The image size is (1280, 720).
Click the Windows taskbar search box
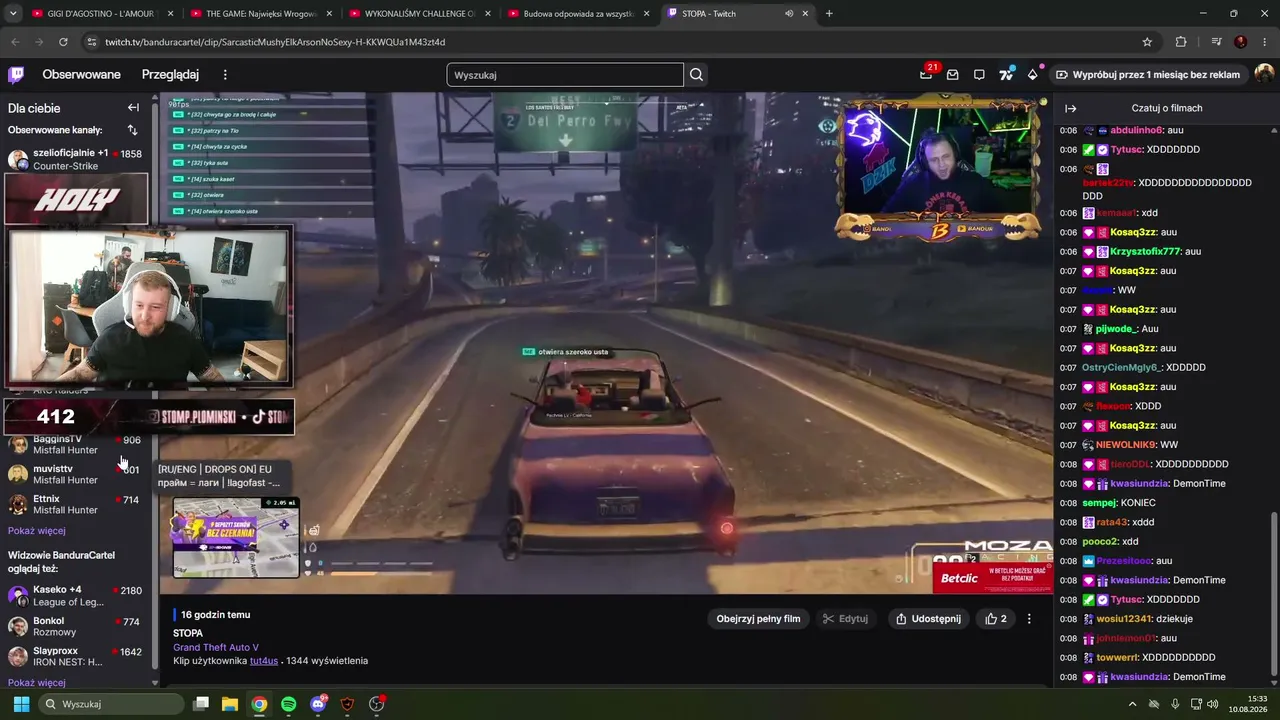point(113,704)
